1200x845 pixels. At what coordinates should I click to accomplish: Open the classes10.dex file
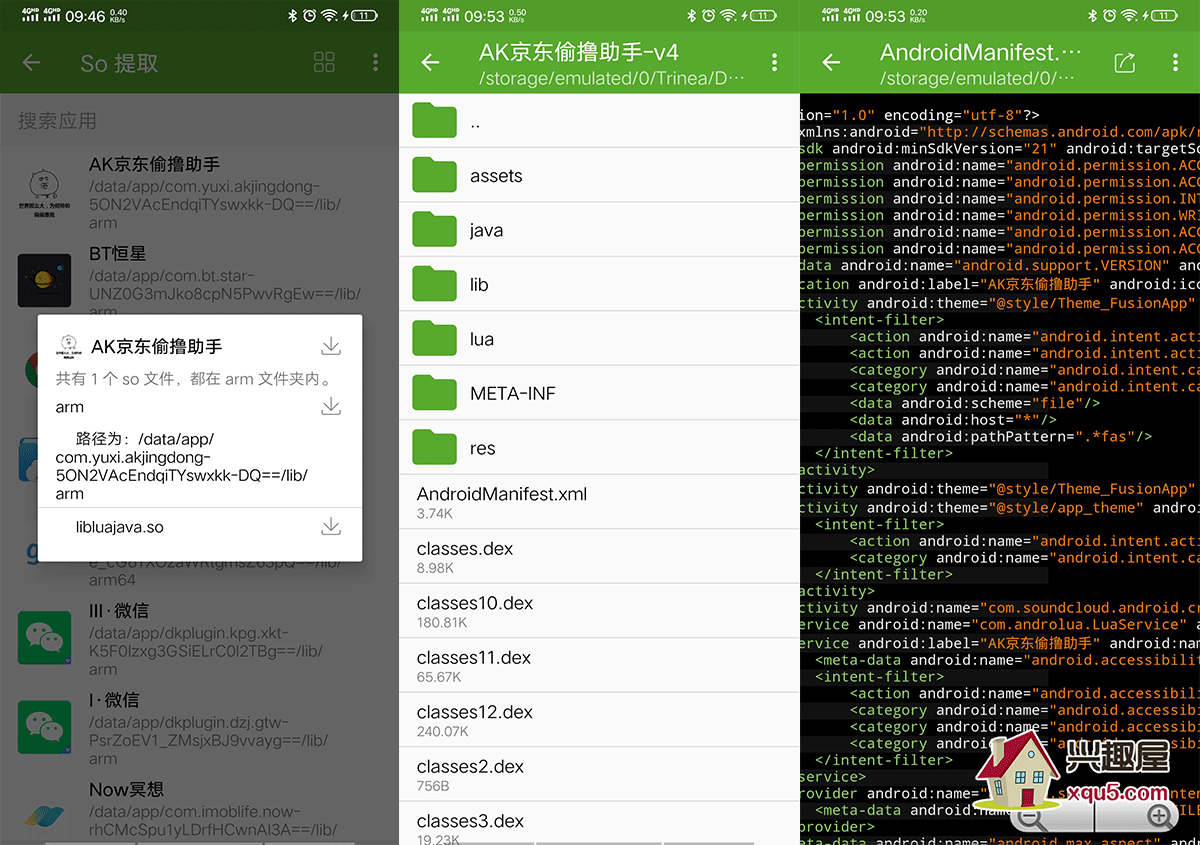click(x=600, y=611)
